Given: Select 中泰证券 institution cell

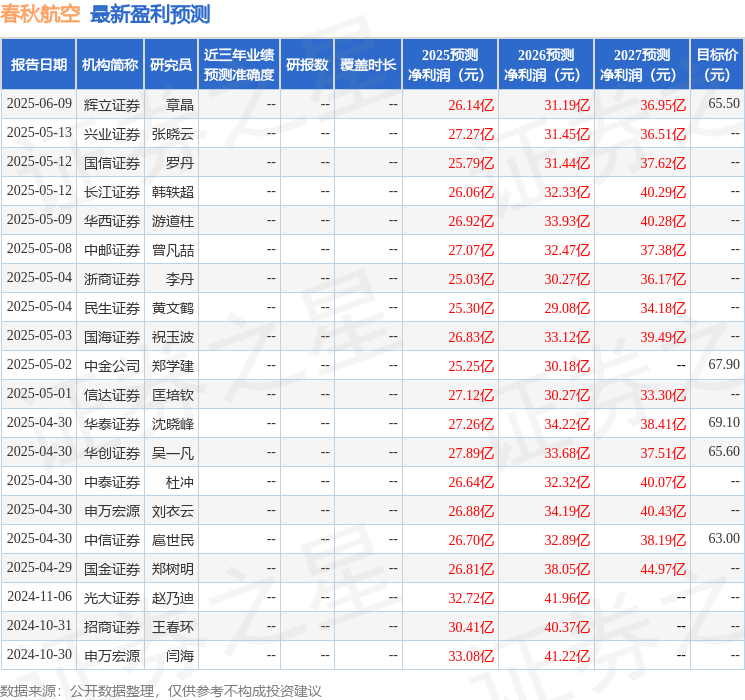Looking at the screenshot, I should click(112, 482).
